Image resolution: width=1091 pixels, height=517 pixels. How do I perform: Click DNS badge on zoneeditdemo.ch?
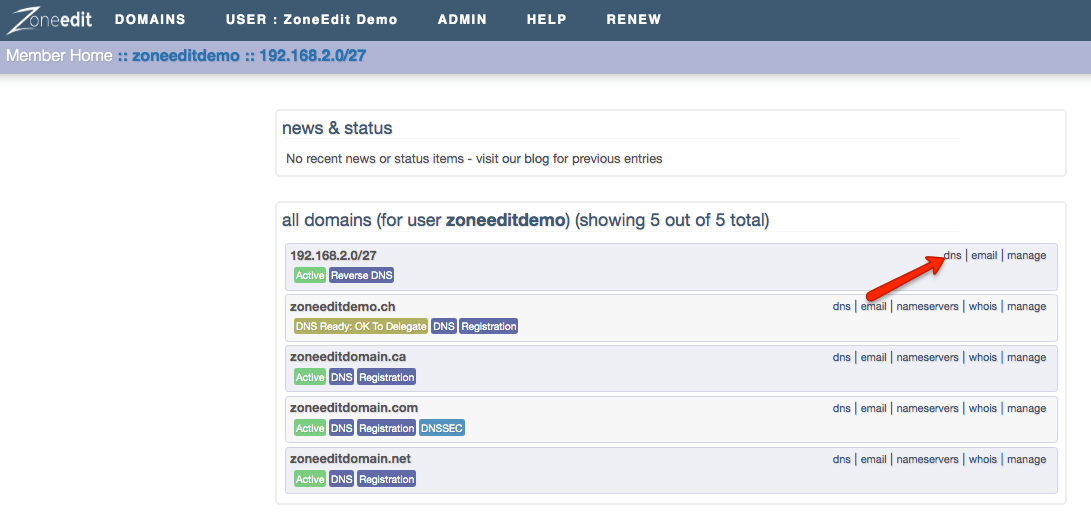point(444,326)
